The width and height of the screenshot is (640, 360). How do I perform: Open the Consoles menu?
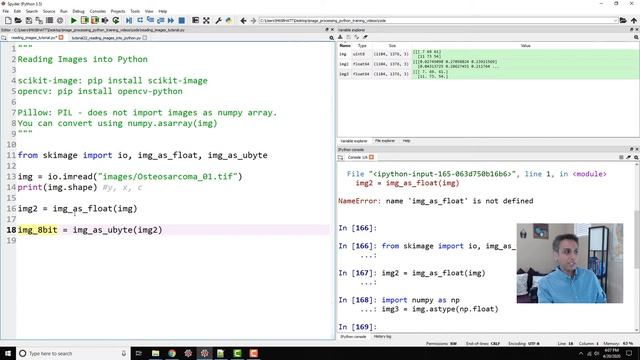tap(98, 11)
